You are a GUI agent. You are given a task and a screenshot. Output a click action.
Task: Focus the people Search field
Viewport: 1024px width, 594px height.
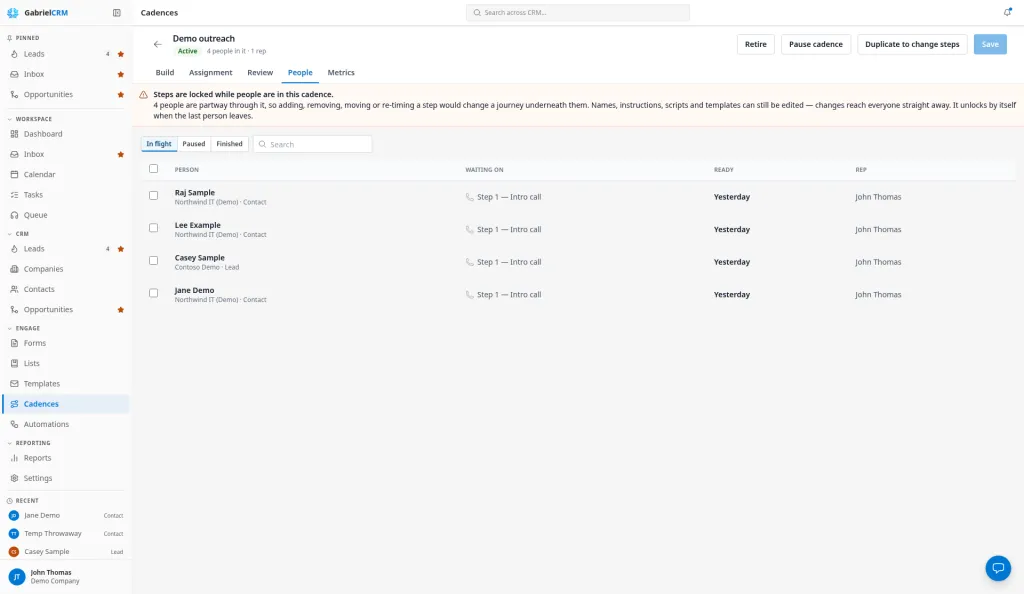click(x=313, y=144)
